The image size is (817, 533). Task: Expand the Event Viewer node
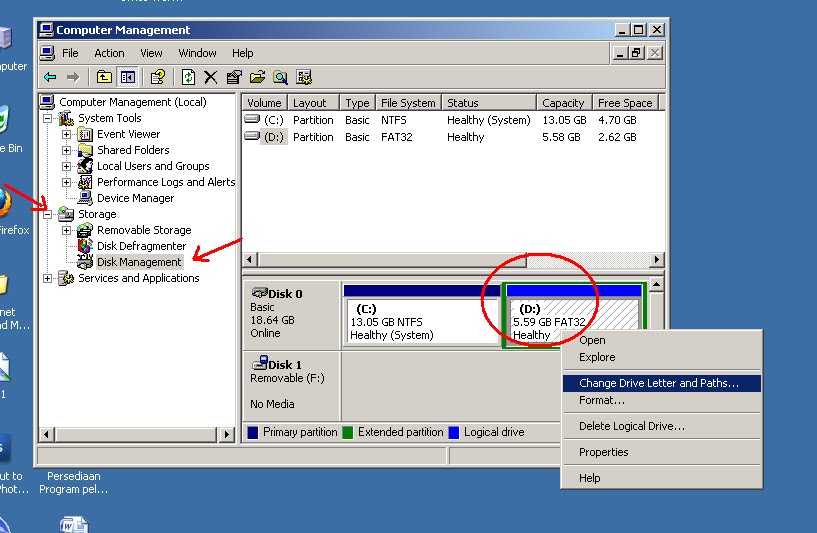pos(66,135)
